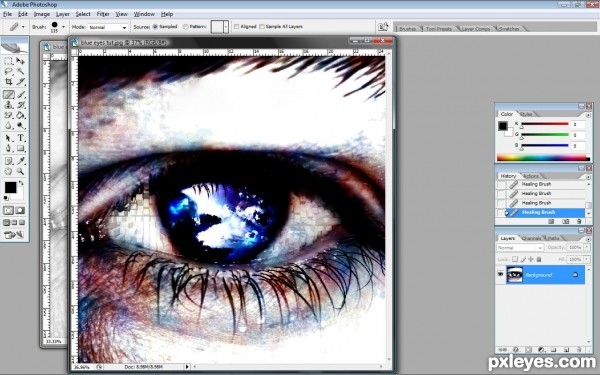
Task: Reset default foreground and background colors
Action: tap(6, 198)
